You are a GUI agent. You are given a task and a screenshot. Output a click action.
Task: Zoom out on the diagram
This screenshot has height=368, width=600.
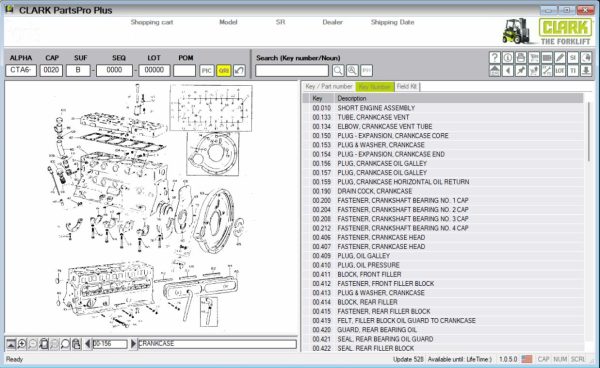(33, 344)
